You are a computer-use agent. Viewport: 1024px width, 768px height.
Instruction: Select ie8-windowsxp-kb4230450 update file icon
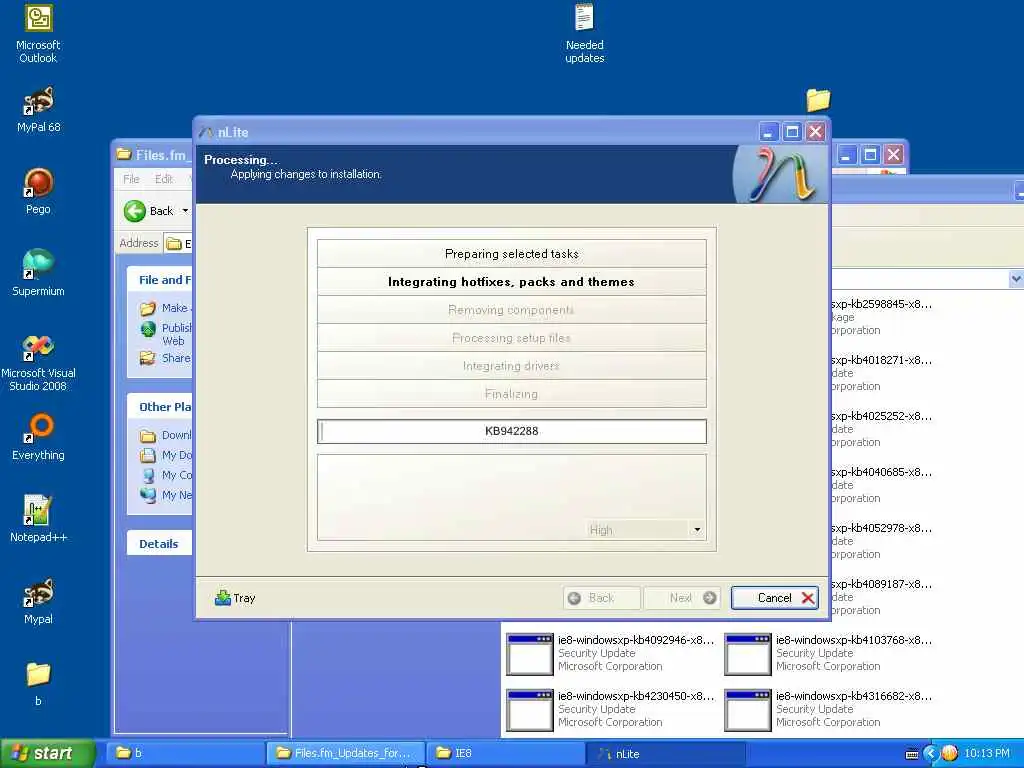pos(530,710)
